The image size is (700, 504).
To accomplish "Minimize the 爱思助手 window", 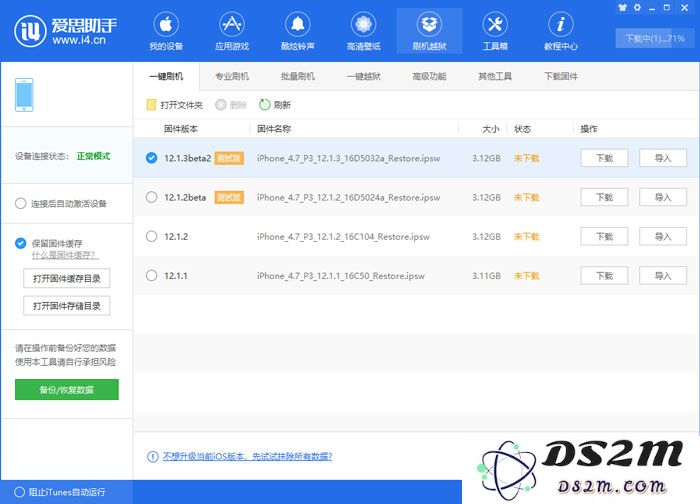I will click(652, 8).
